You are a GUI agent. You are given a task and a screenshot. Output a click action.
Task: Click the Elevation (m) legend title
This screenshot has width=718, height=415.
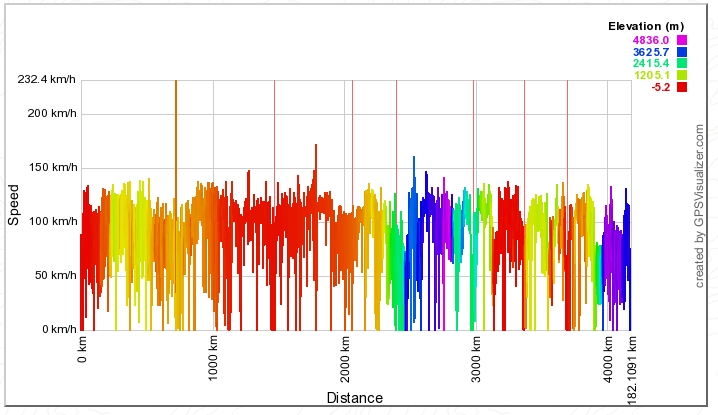click(x=648, y=26)
